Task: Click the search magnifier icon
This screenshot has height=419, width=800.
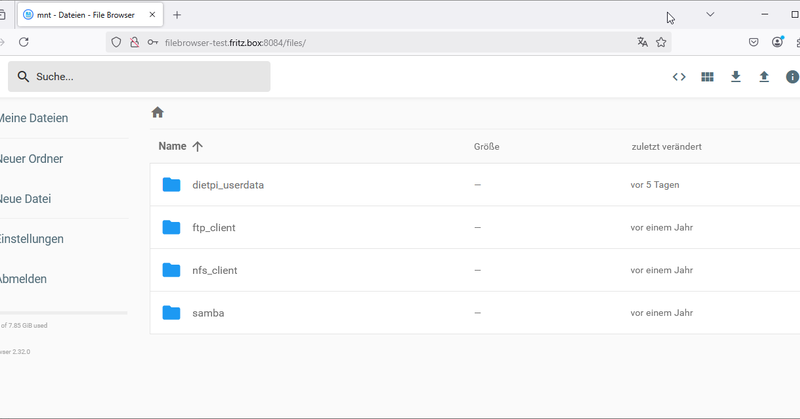Action: [x=23, y=77]
